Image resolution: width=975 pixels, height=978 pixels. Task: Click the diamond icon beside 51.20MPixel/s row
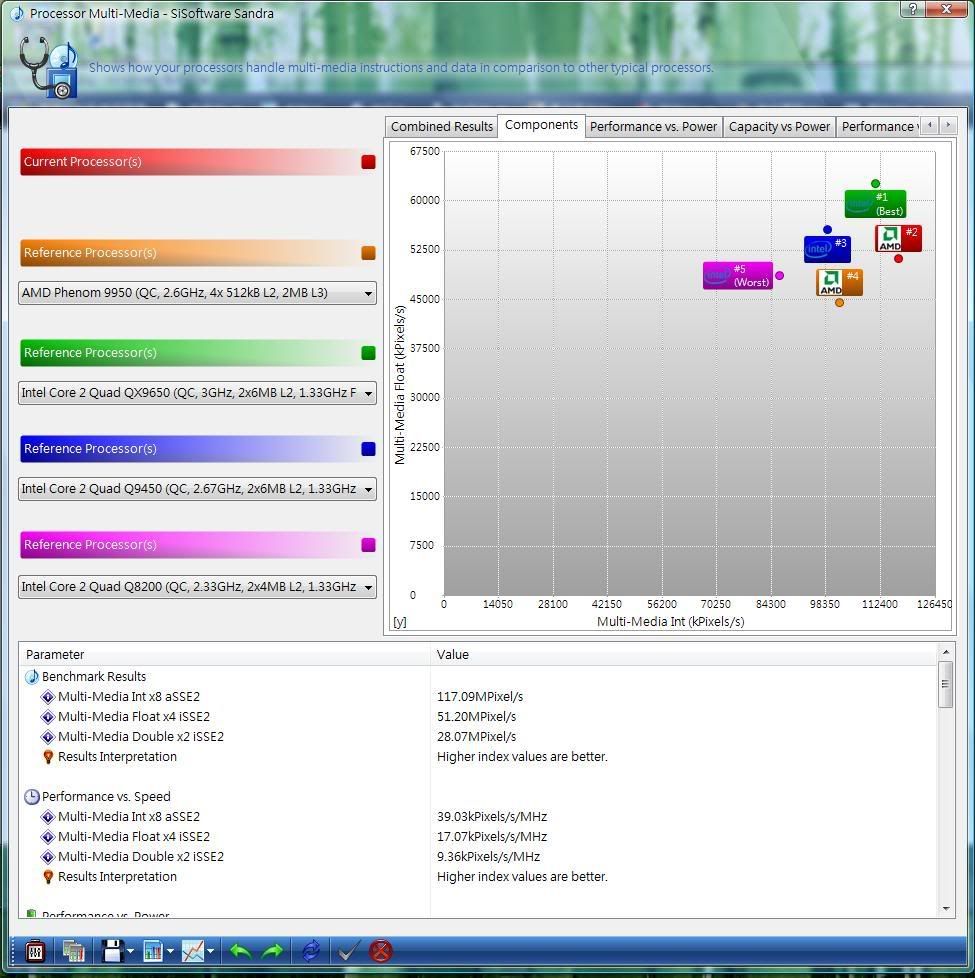click(x=48, y=717)
